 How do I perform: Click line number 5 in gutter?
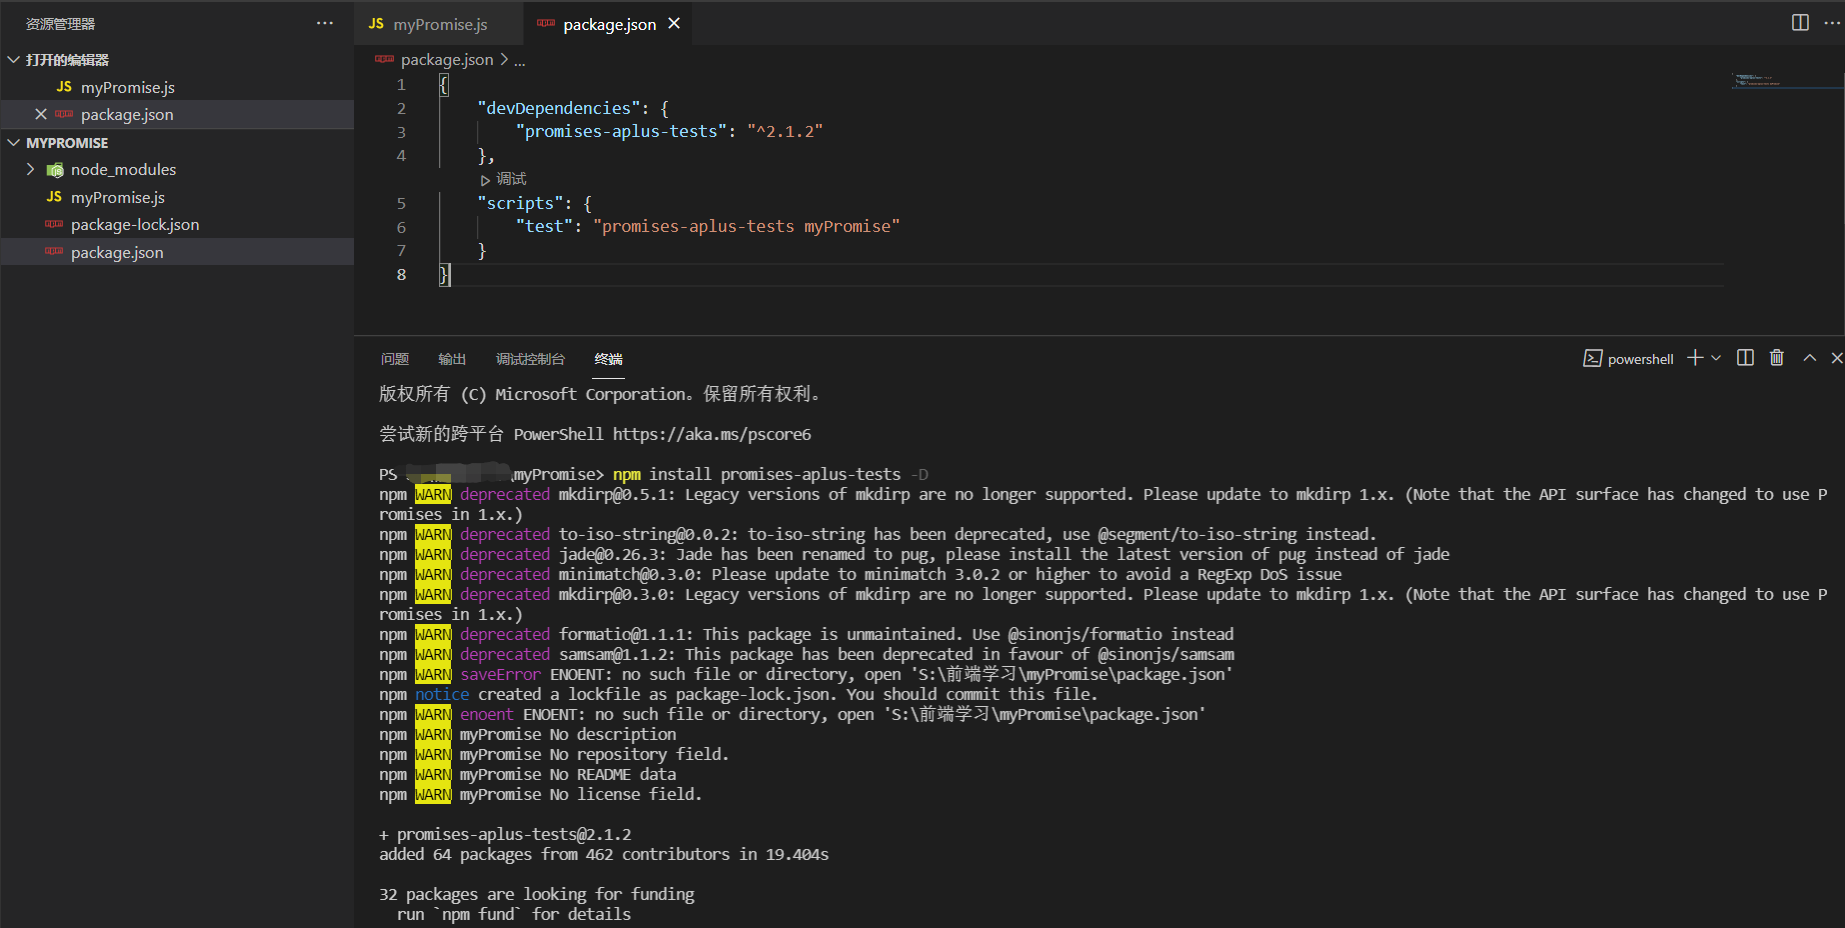pos(401,203)
